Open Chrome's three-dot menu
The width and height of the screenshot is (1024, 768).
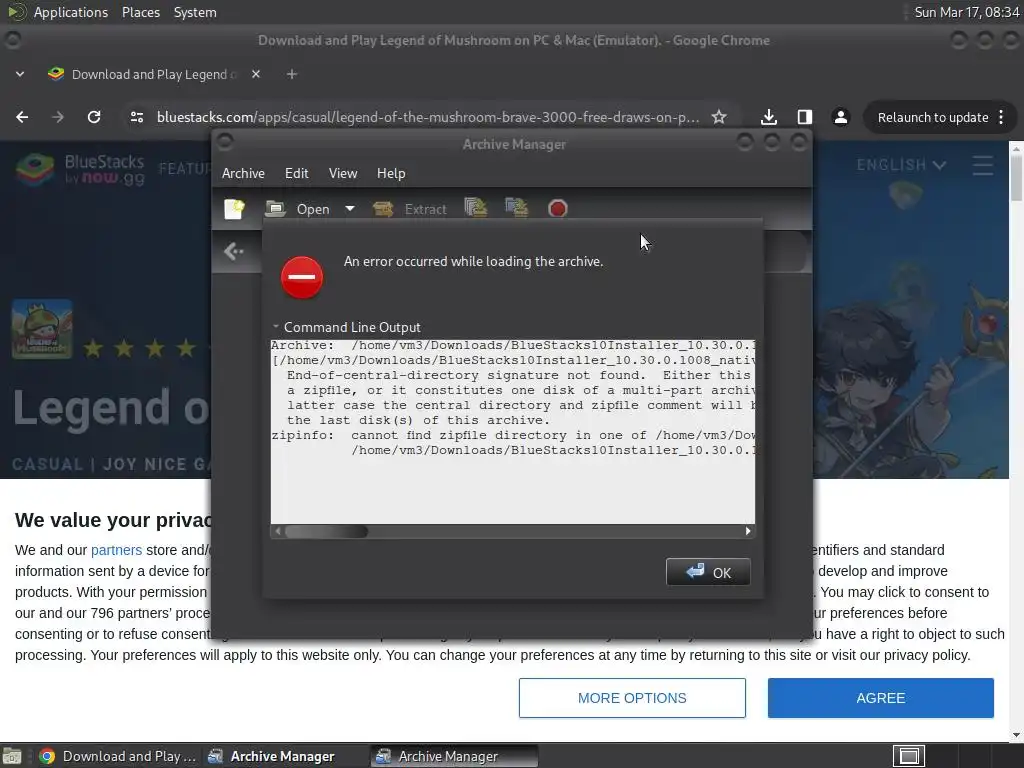tap(1002, 118)
